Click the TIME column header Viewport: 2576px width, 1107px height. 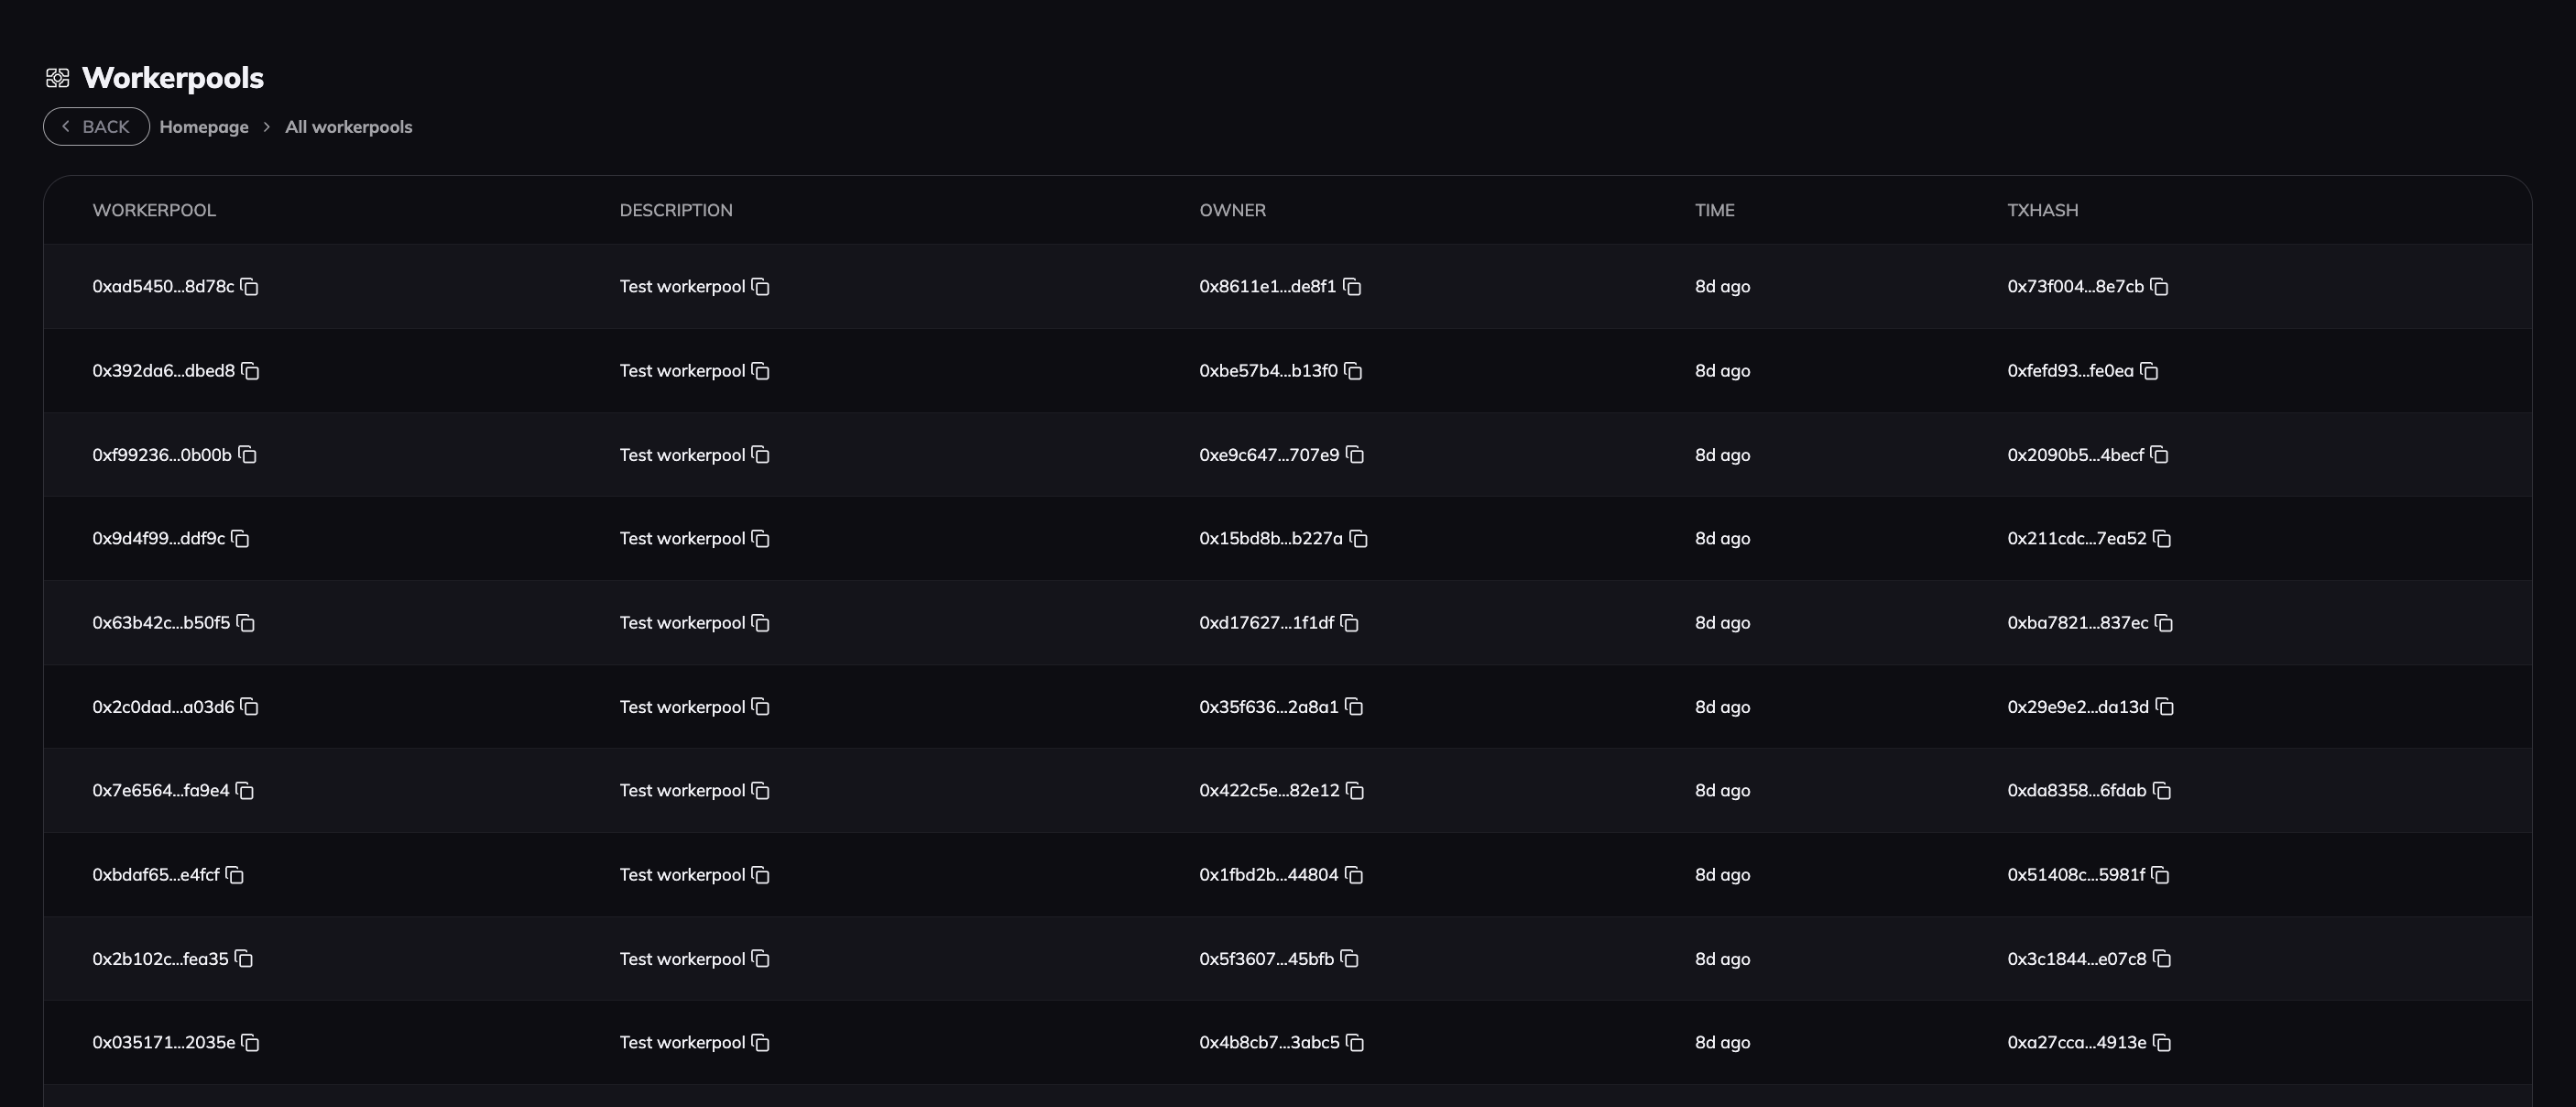1714,210
